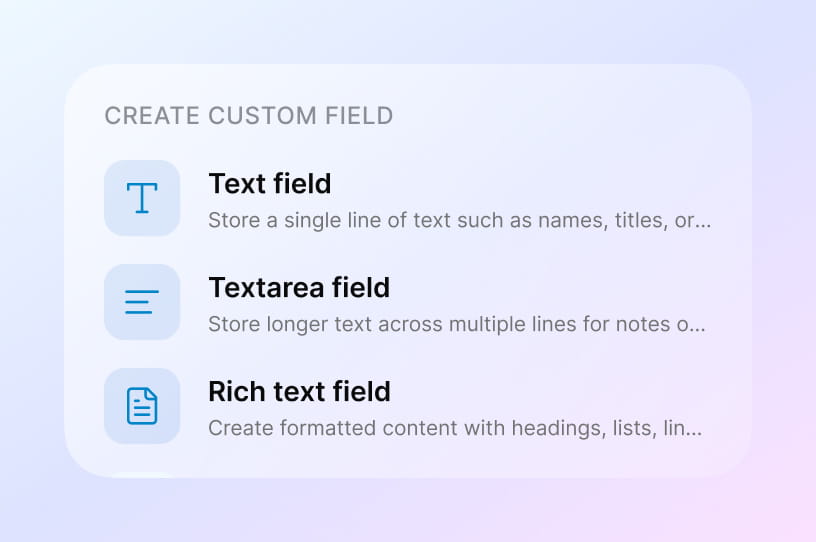
Task: Select the Textarea field lines icon
Action: (142, 302)
